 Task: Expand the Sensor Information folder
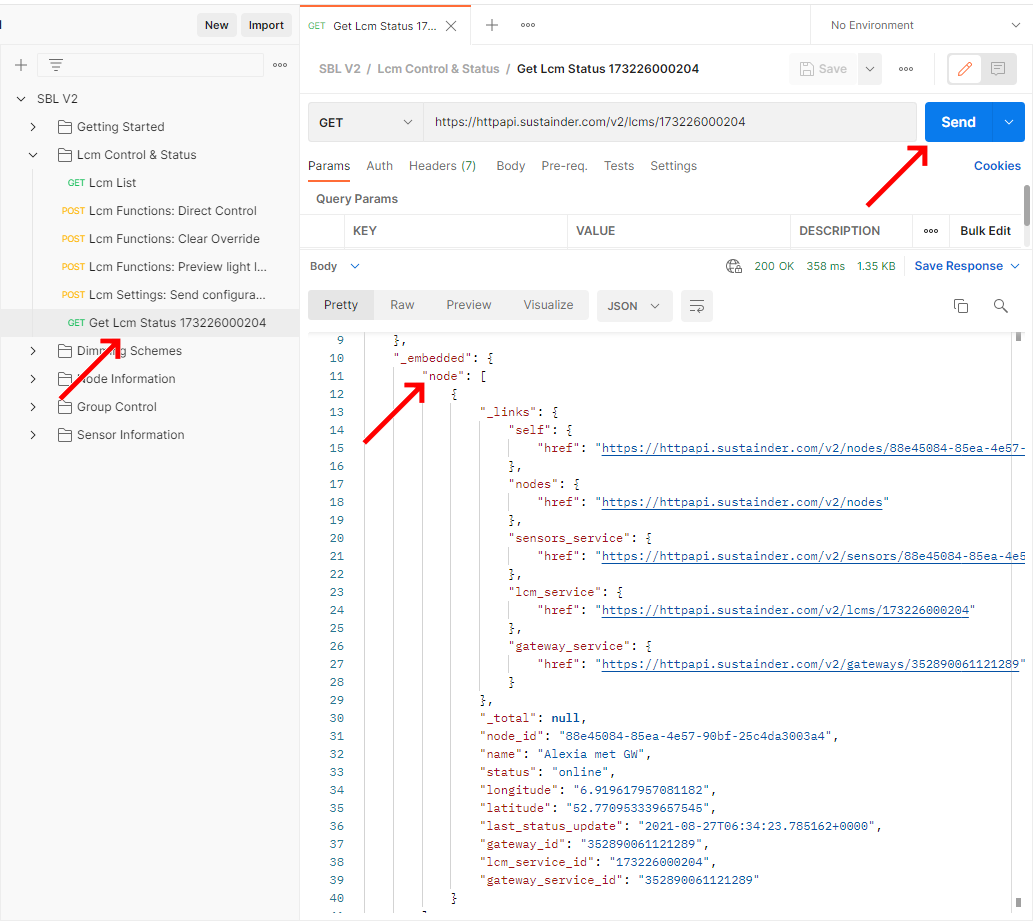(x=32, y=434)
